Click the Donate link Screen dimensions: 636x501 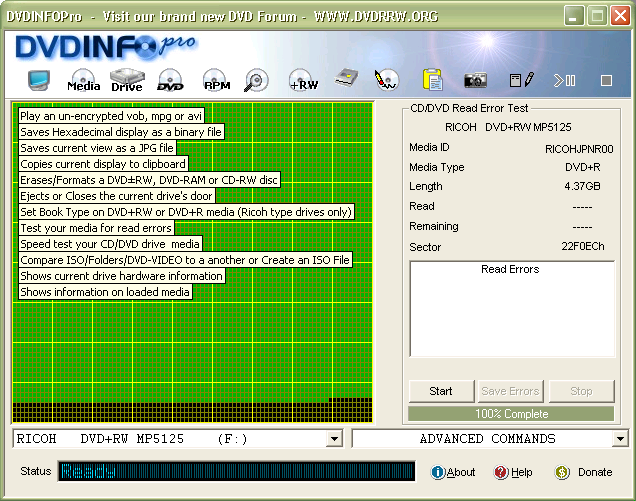pos(584,472)
